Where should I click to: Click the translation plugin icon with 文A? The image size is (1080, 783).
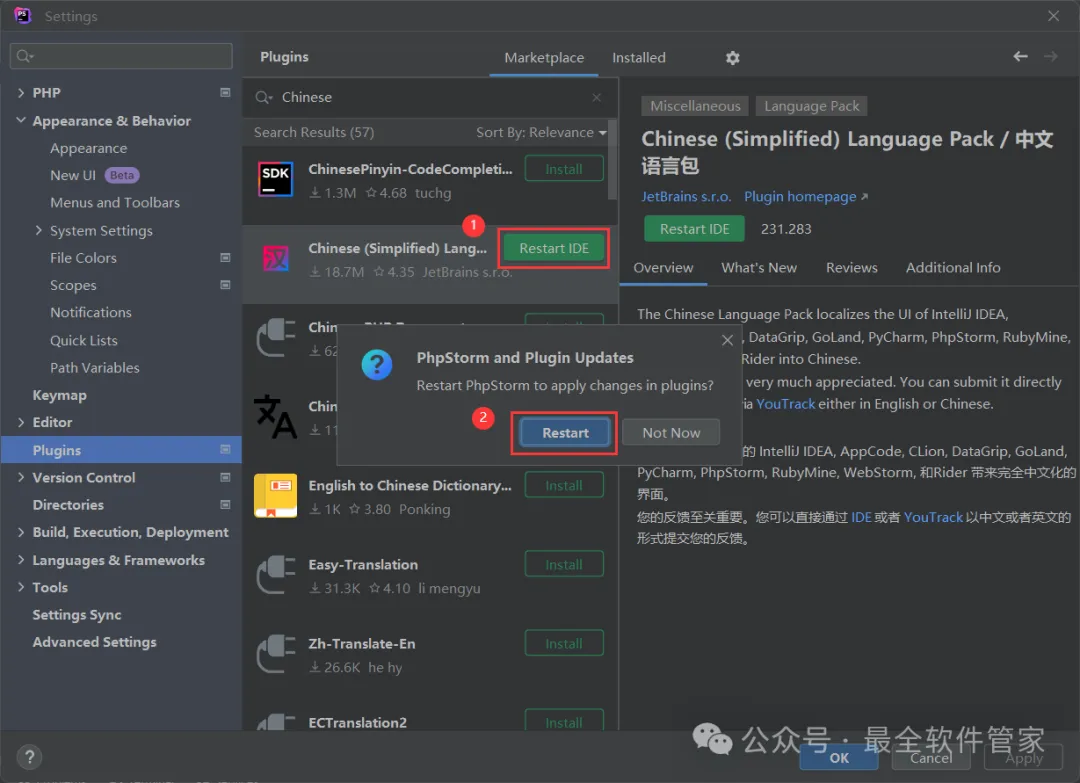point(275,417)
